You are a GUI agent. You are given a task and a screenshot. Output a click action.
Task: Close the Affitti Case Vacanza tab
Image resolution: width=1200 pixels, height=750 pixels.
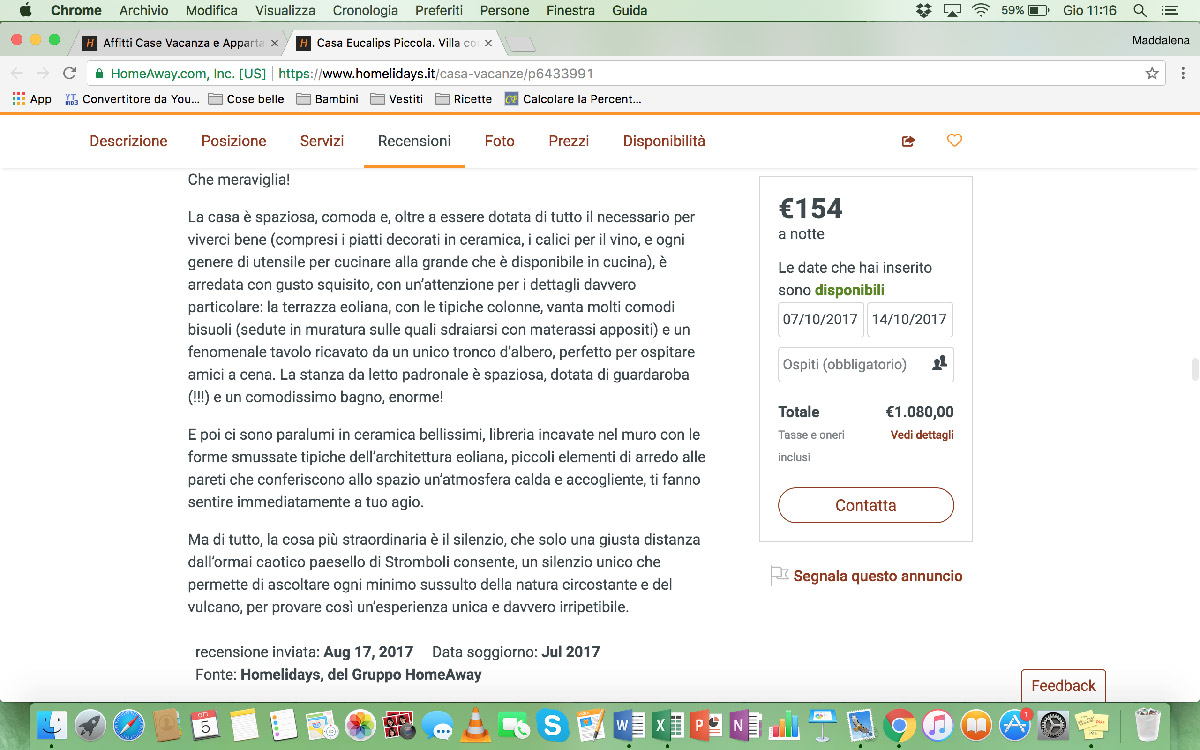(x=274, y=43)
